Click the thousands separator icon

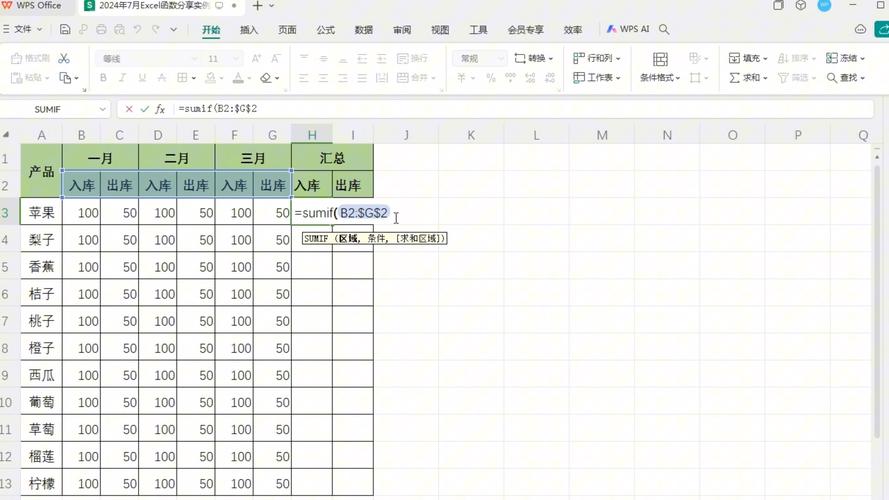tap(510, 78)
